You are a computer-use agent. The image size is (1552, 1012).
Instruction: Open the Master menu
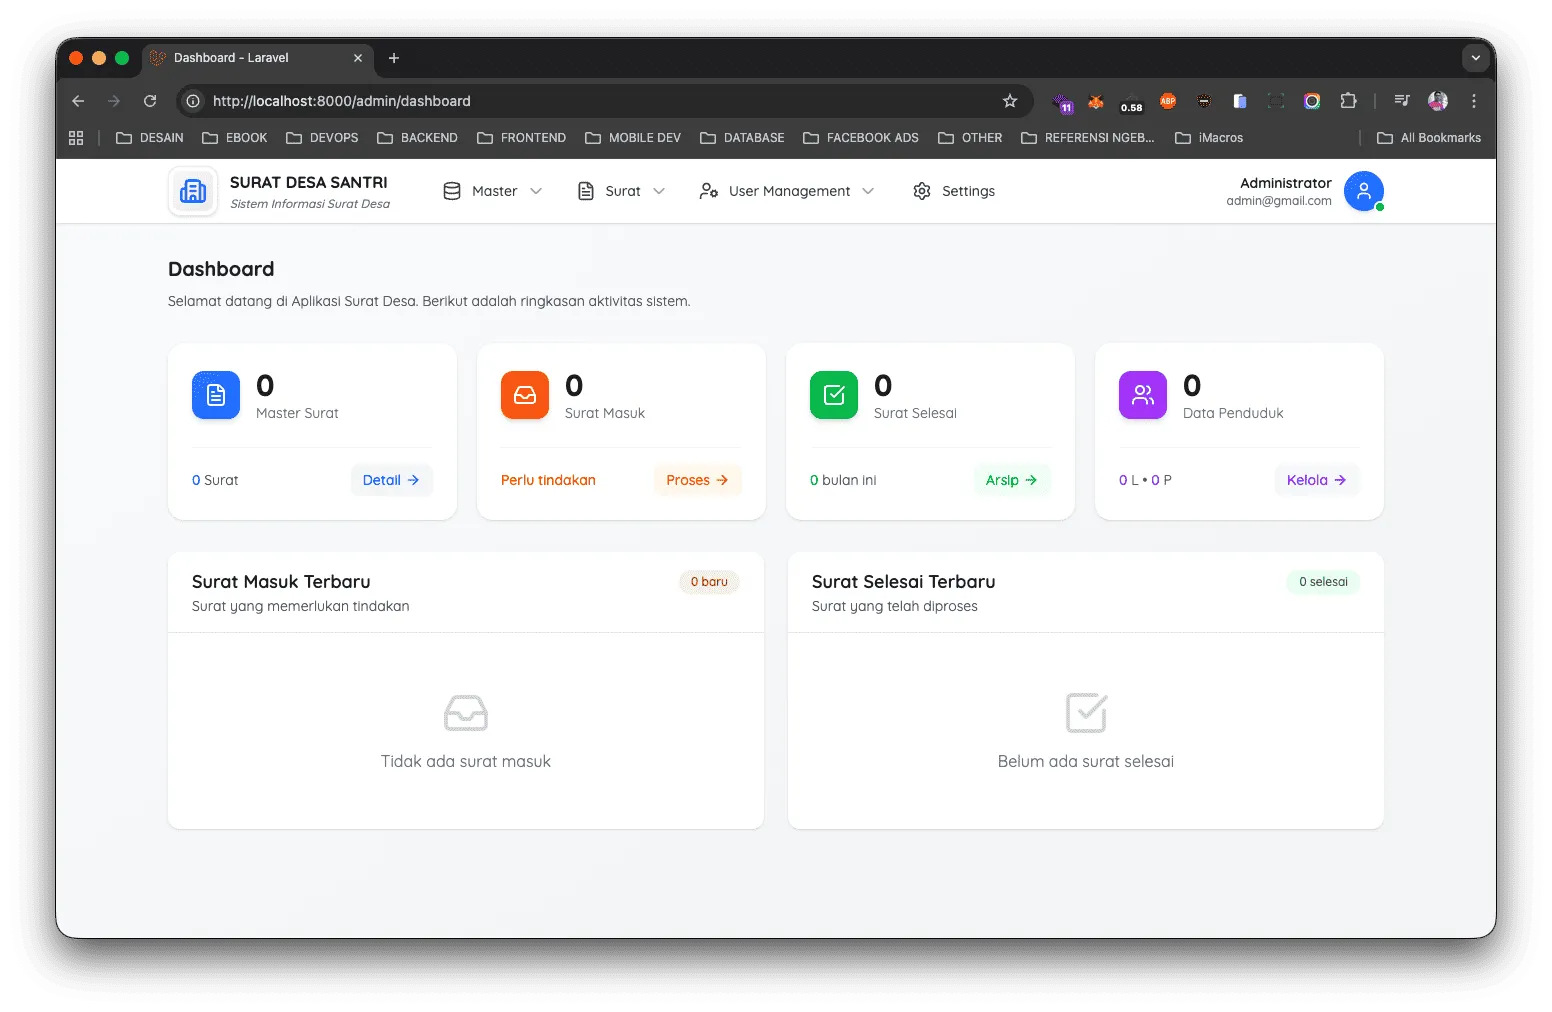[x=493, y=191]
